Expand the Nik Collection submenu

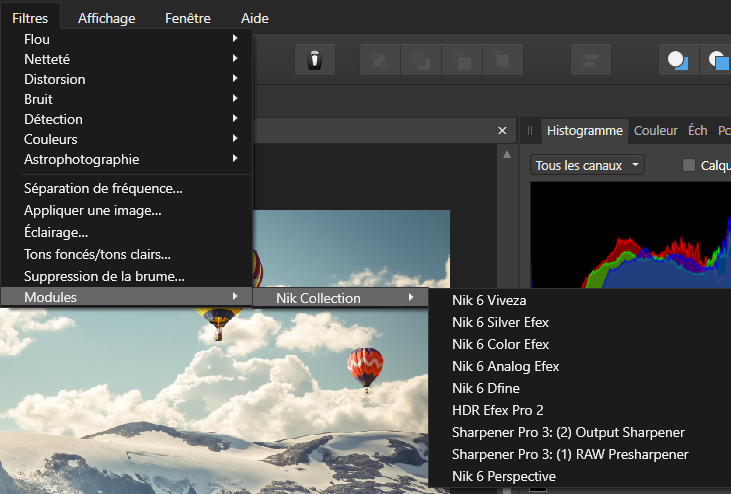click(340, 298)
